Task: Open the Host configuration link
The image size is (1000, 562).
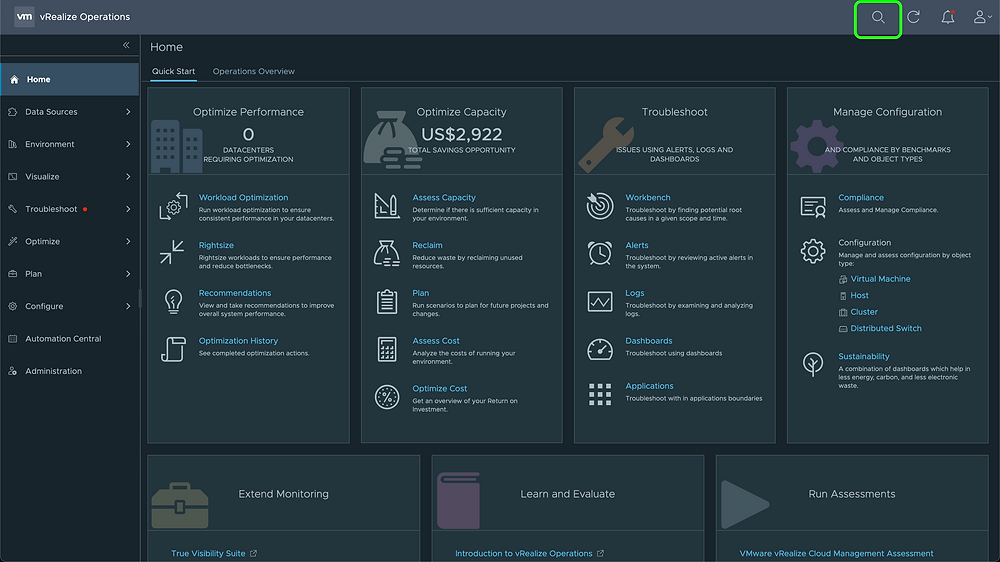Action: (859, 296)
